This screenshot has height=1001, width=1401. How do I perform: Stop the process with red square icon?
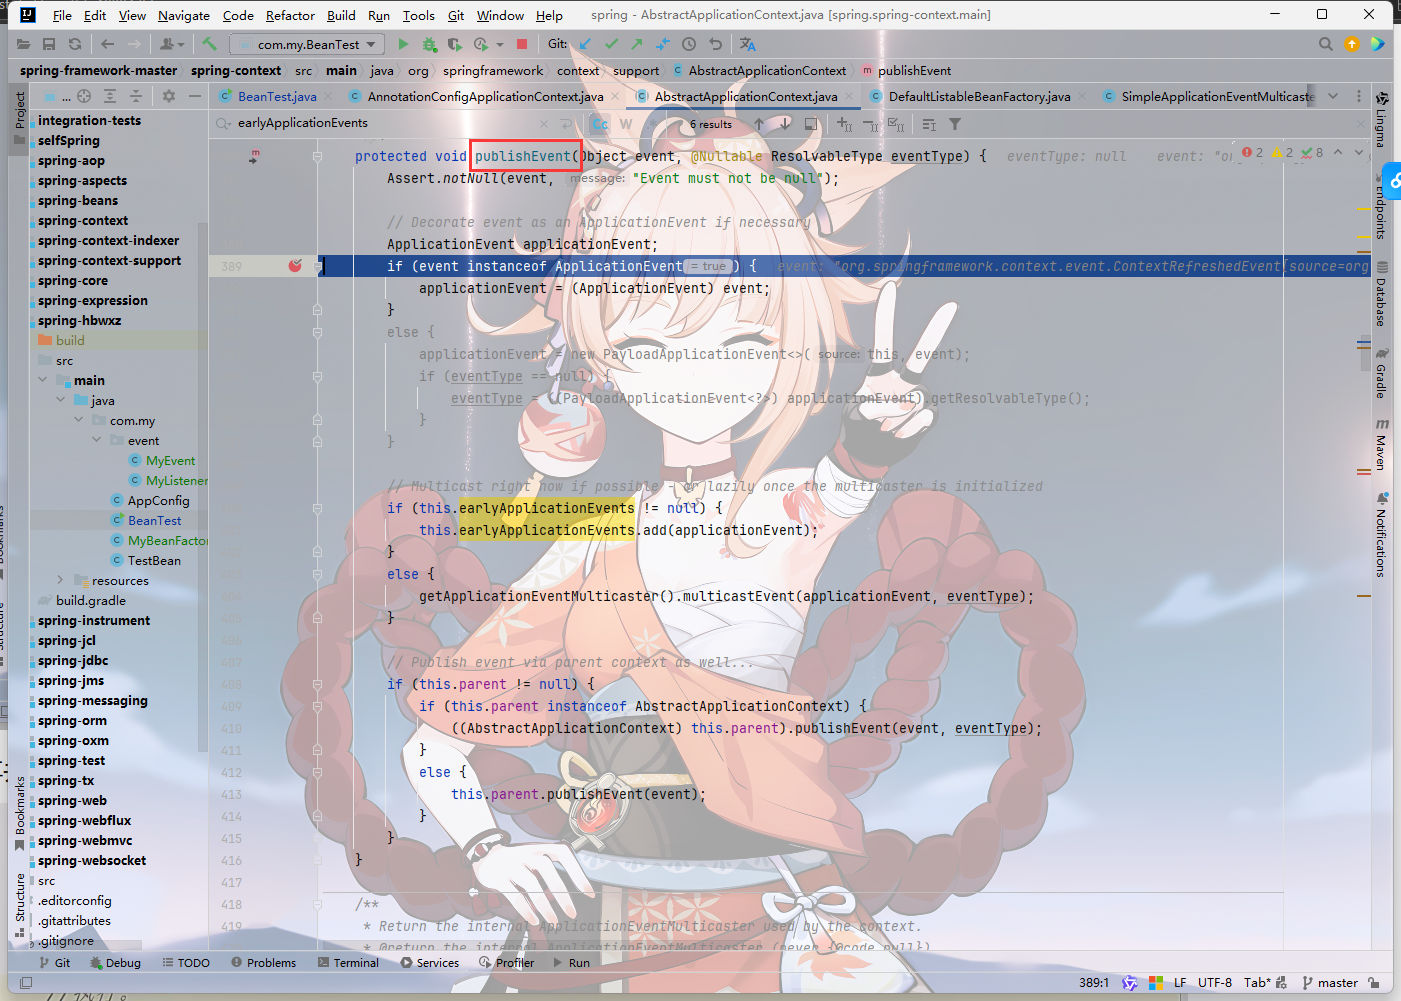click(521, 44)
